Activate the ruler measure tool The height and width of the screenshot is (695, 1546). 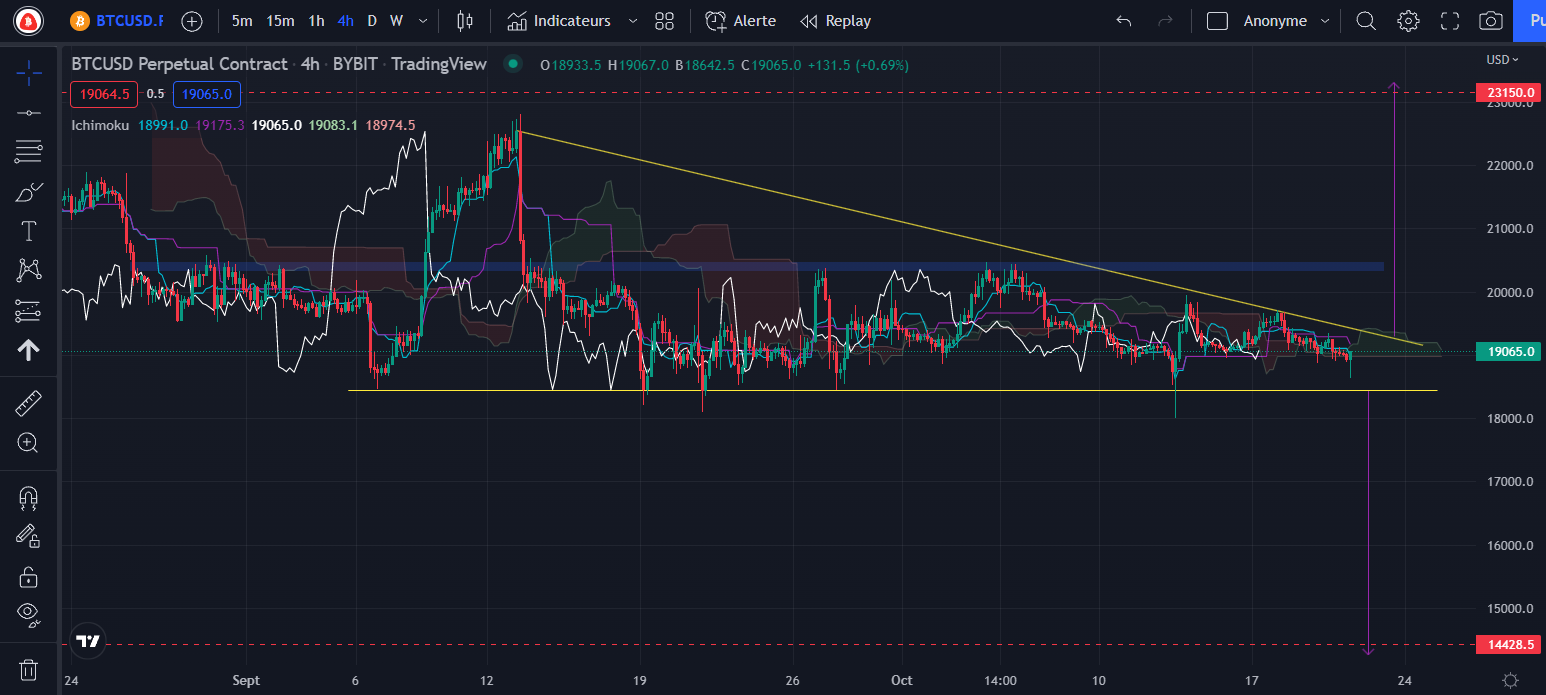29,403
